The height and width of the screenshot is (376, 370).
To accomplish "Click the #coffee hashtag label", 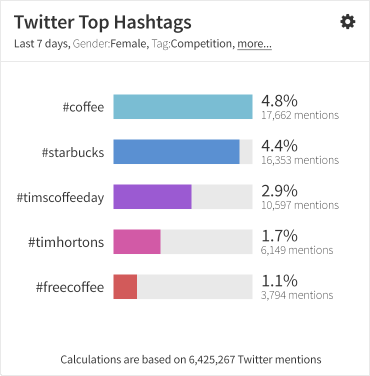I will pos(83,107).
